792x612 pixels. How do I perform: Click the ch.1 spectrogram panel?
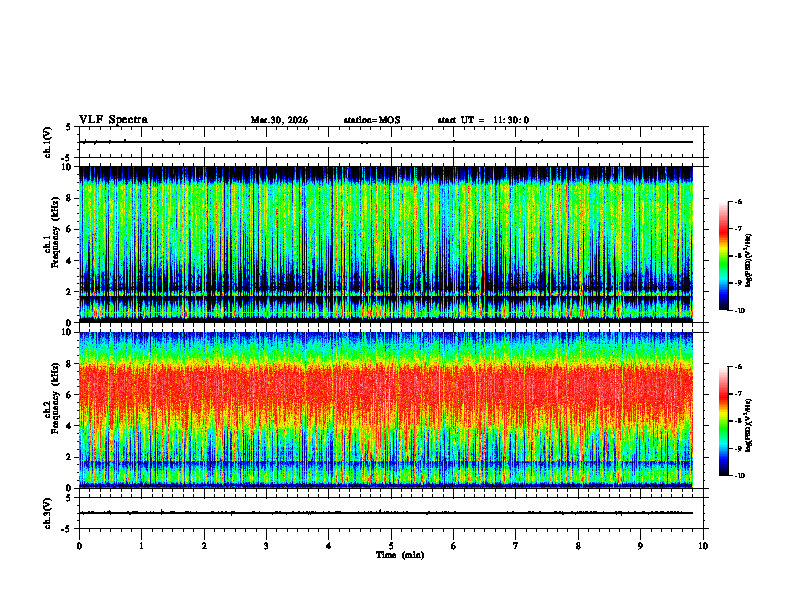[x=386, y=244]
